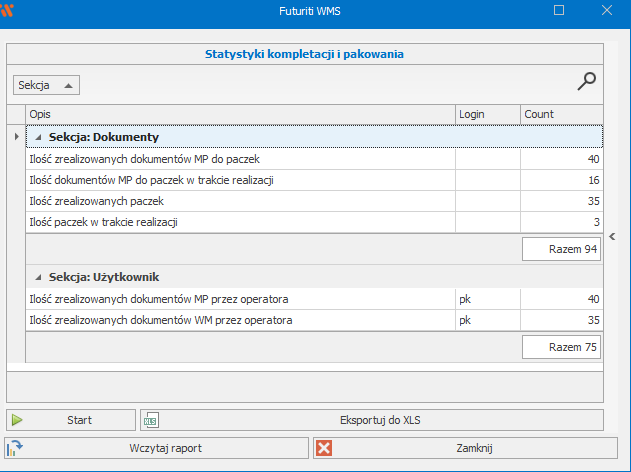Click the XLS export file icon
Image resolution: width=631 pixels, height=472 pixels.
[151, 420]
